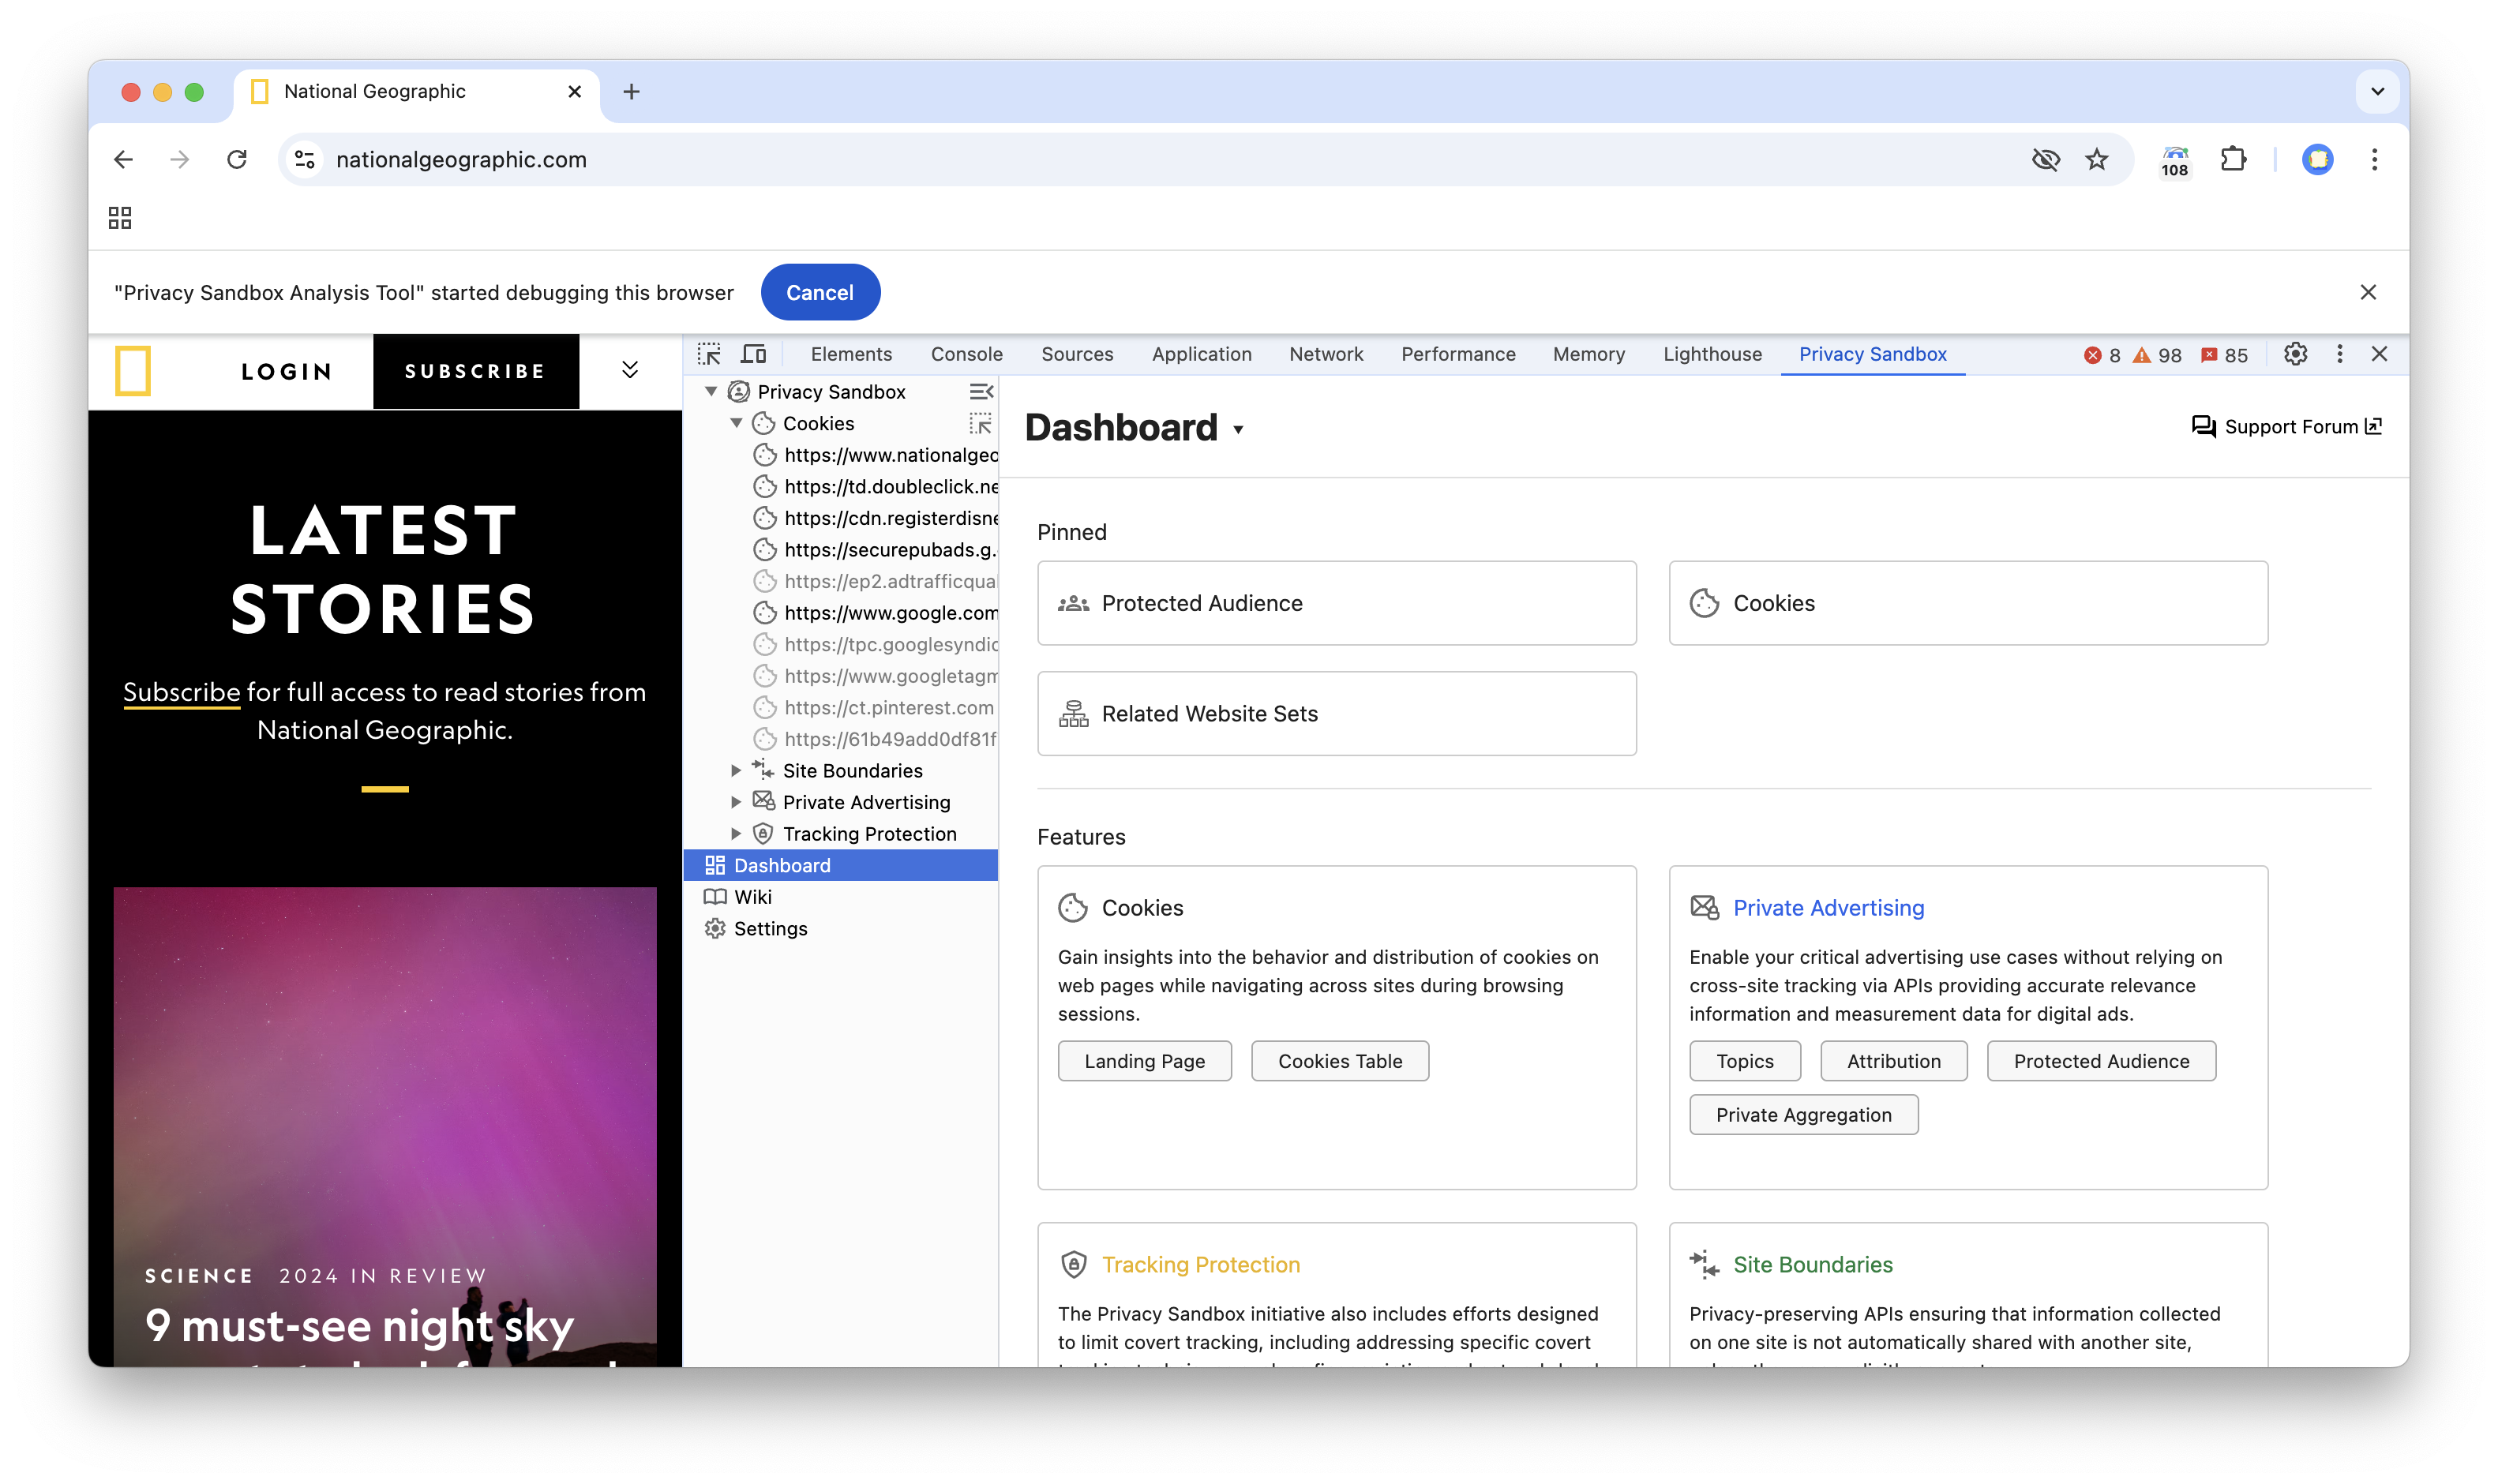Open the apps grid in bookmarks bar
The width and height of the screenshot is (2498, 1484).
coord(120,218)
